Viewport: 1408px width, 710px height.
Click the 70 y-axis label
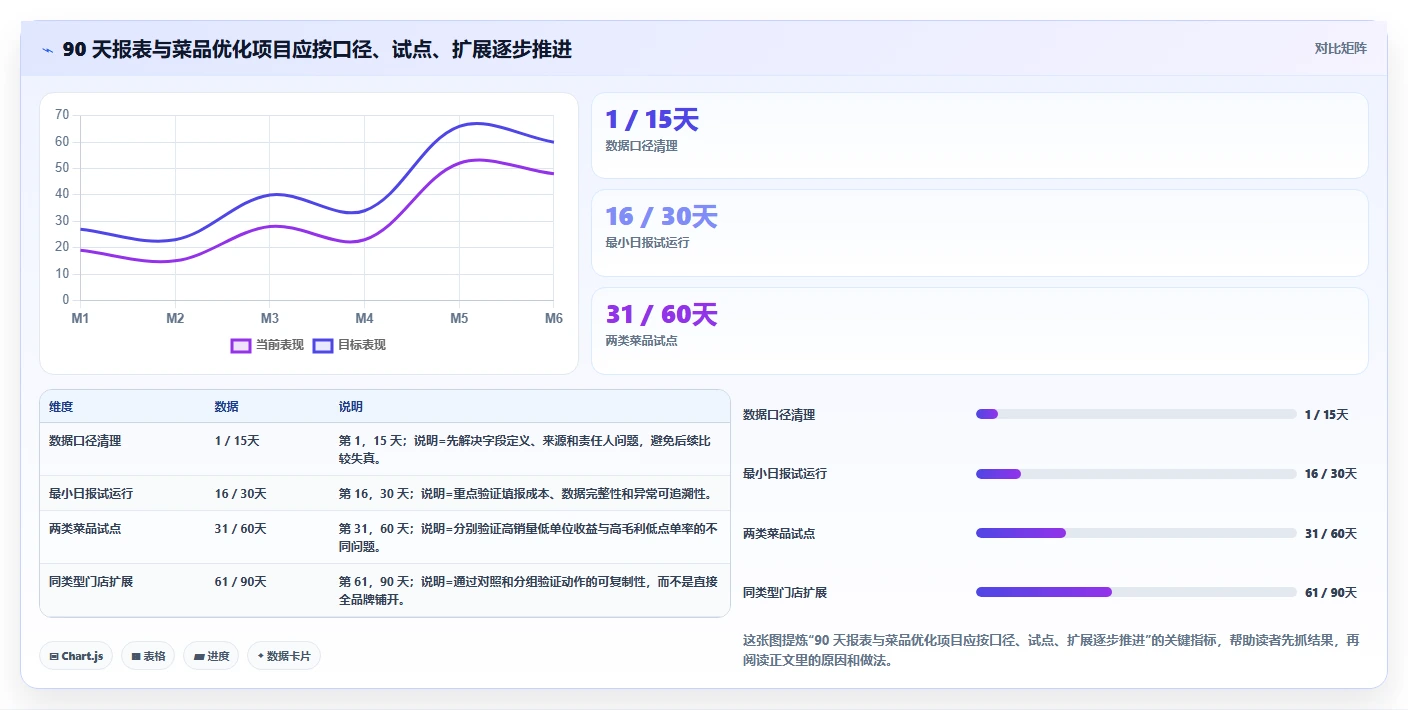tap(62, 115)
